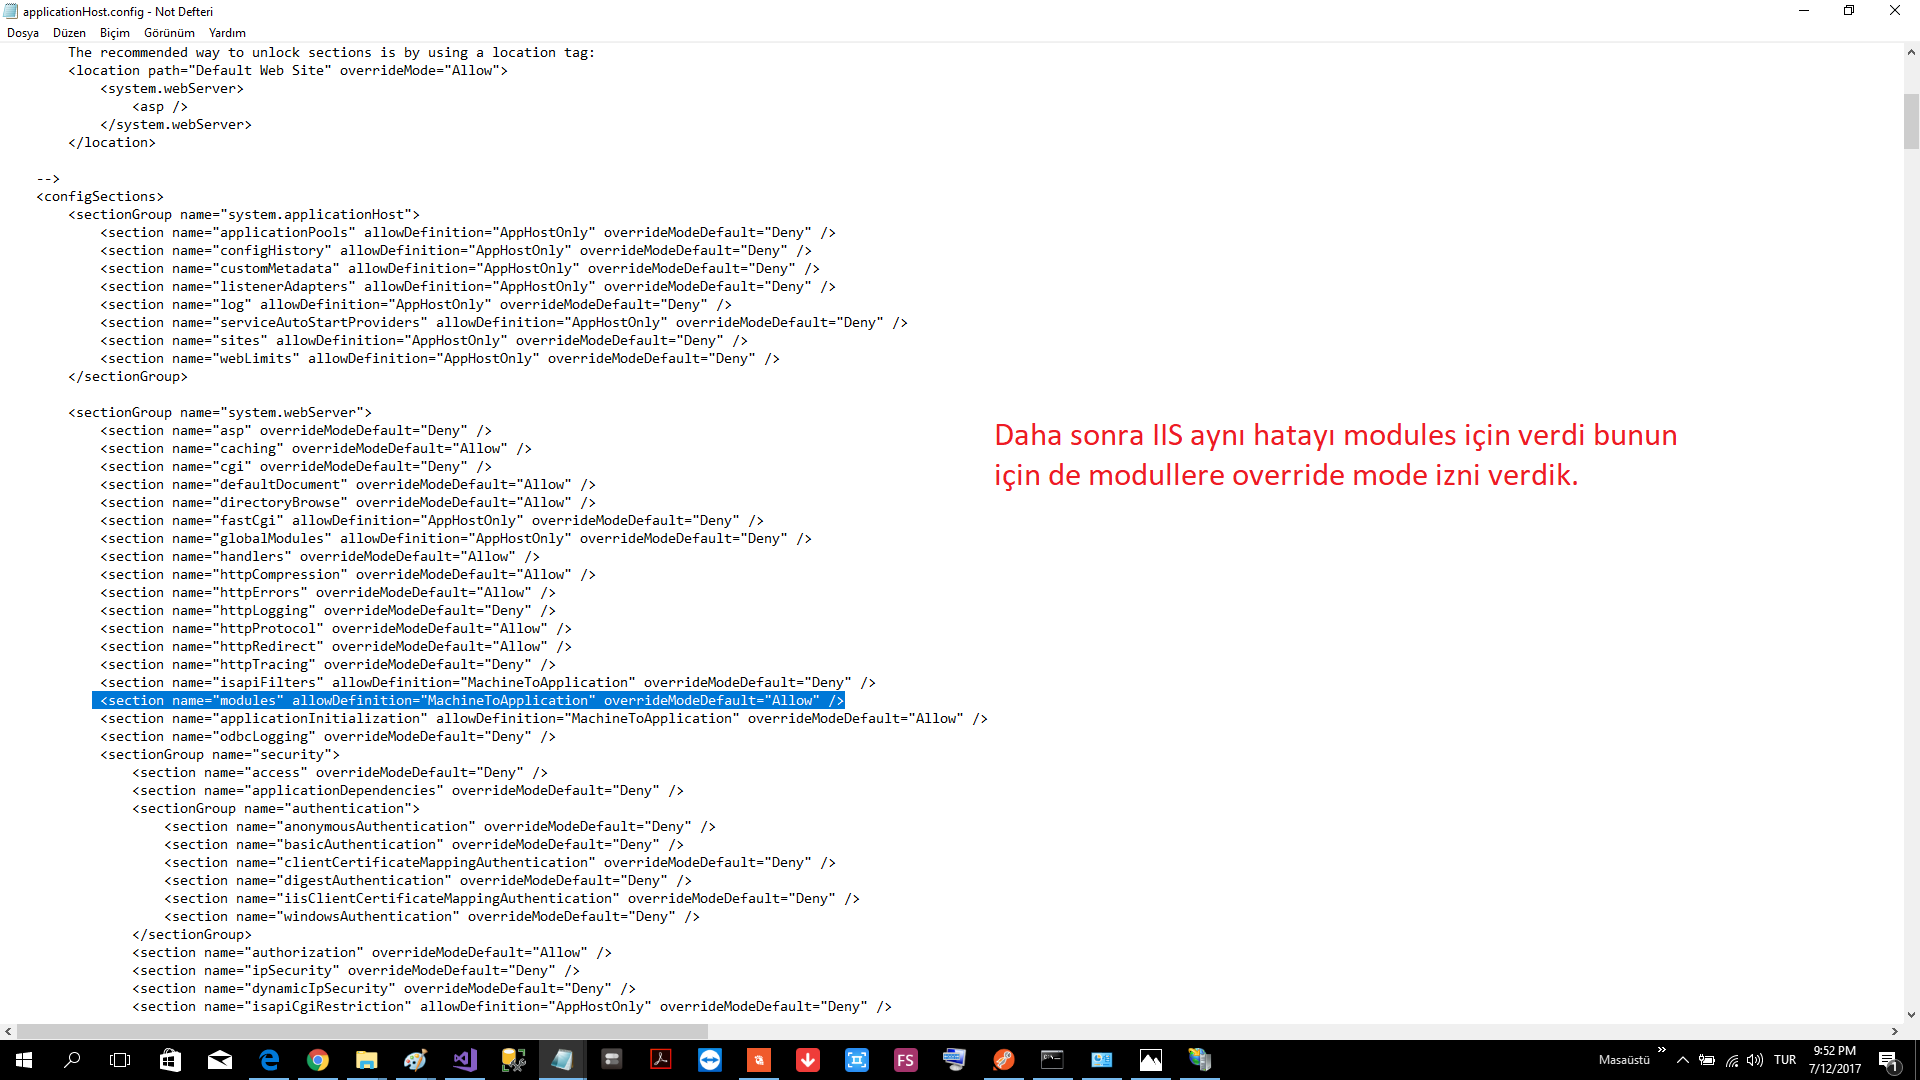Open Action Center notifications
This screenshot has height=1080, width=1920.
(x=1888, y=1060)
